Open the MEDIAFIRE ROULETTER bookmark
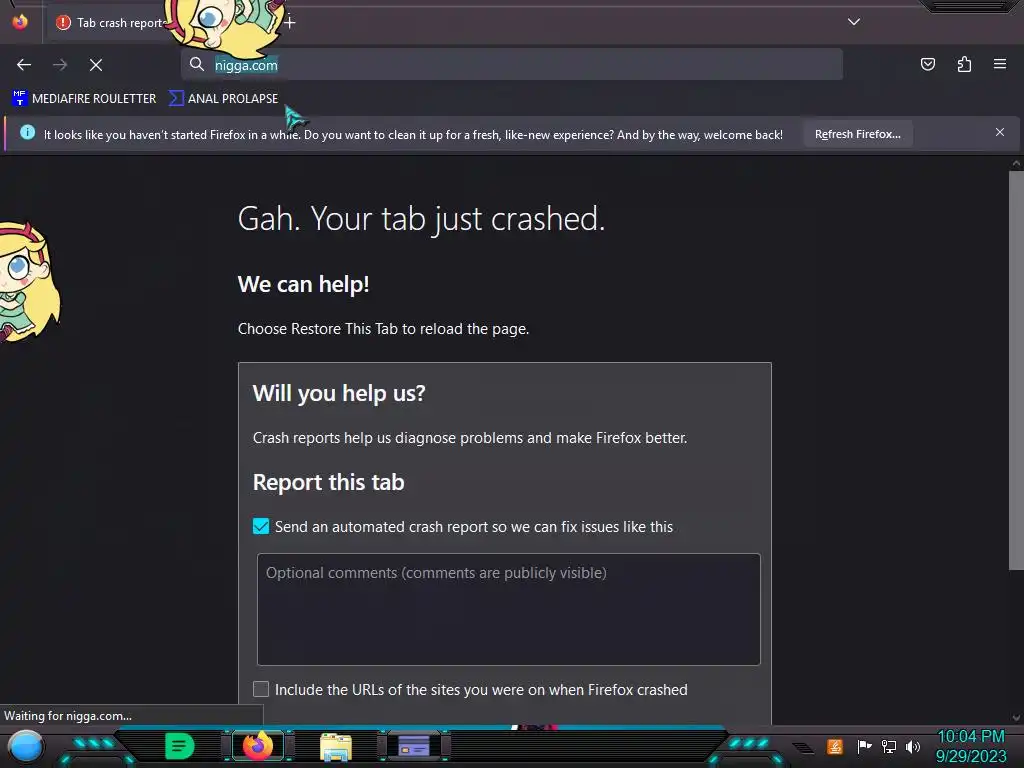The width and height of the screenshot is (1024, 768). click(84, 99)
